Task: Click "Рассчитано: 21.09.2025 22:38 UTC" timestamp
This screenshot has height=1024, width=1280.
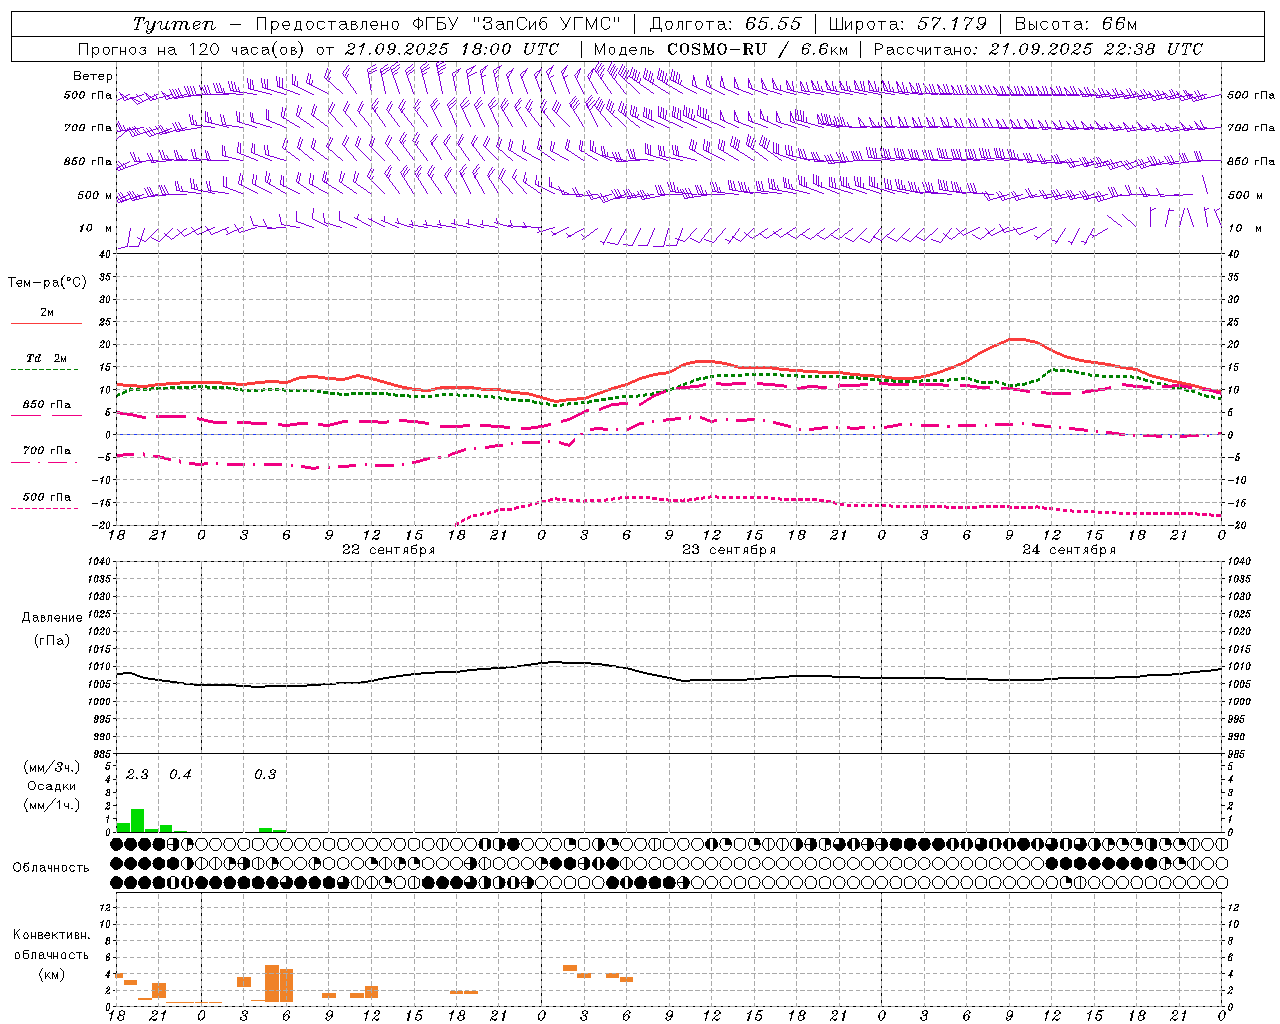Action: (x=1038, y=49)
